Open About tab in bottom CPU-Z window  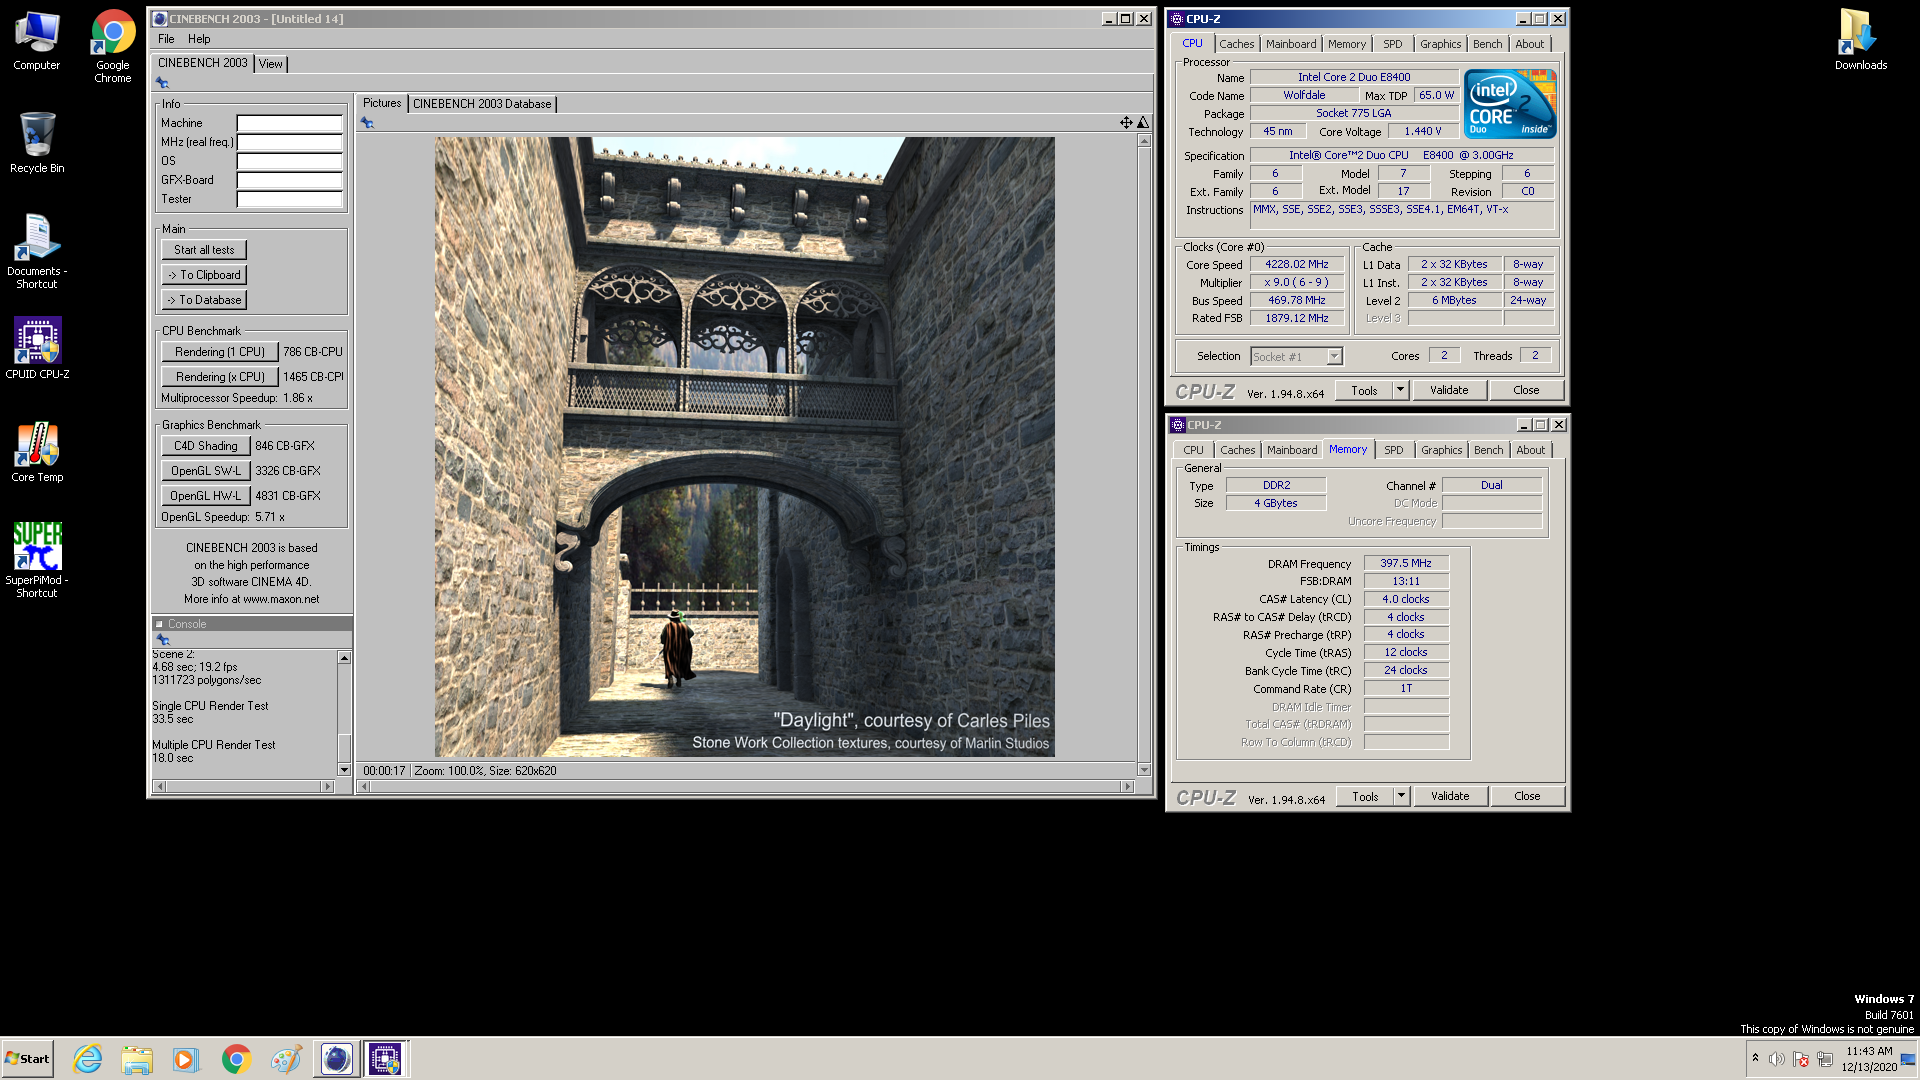click(x=1531, y=450)
